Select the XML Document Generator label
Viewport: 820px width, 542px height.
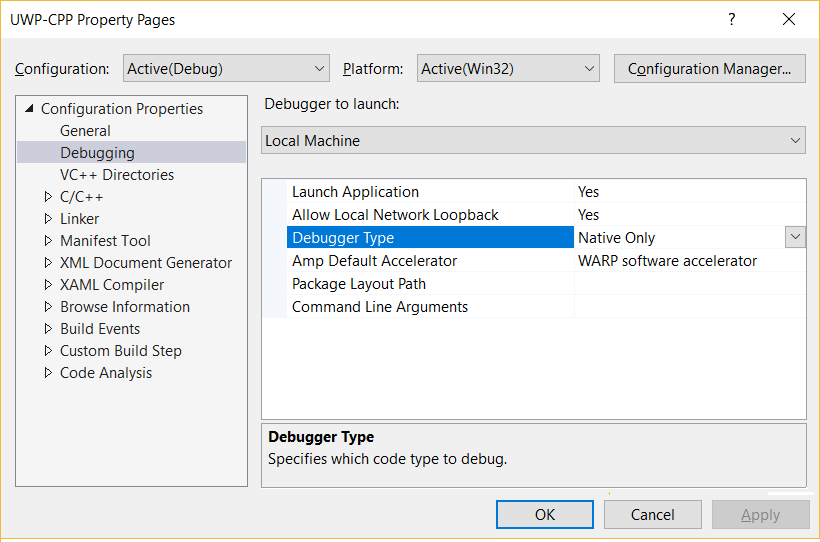point(146,263)
